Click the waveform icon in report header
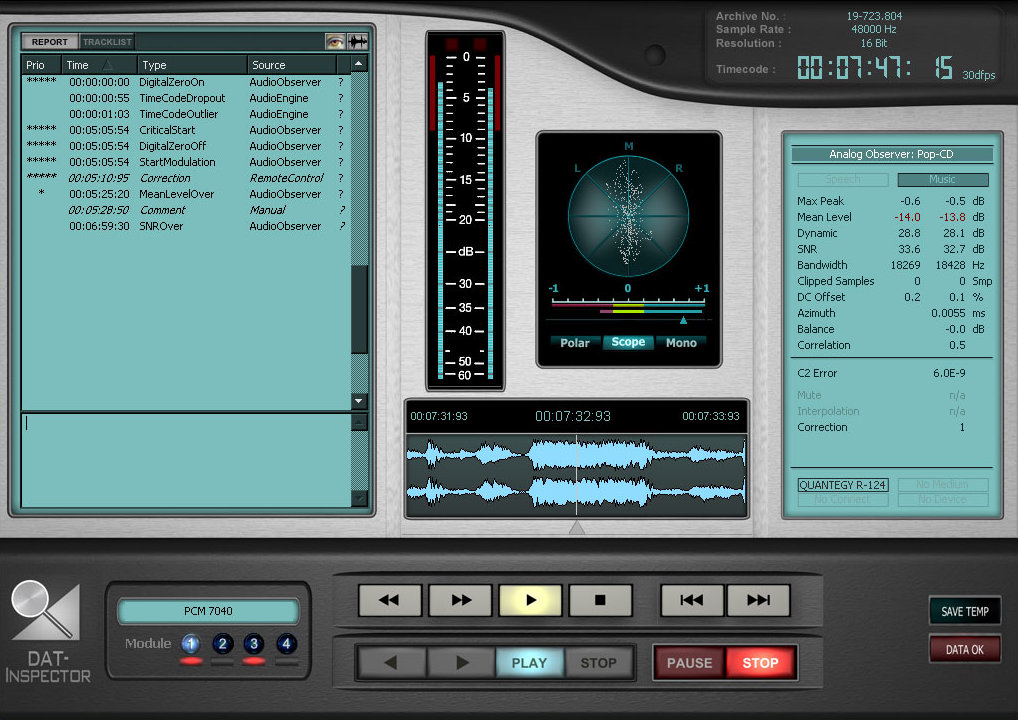Image resolution: width=1018 pixels, height=720 pixels. pyautogui.click(x=358, y=42)
